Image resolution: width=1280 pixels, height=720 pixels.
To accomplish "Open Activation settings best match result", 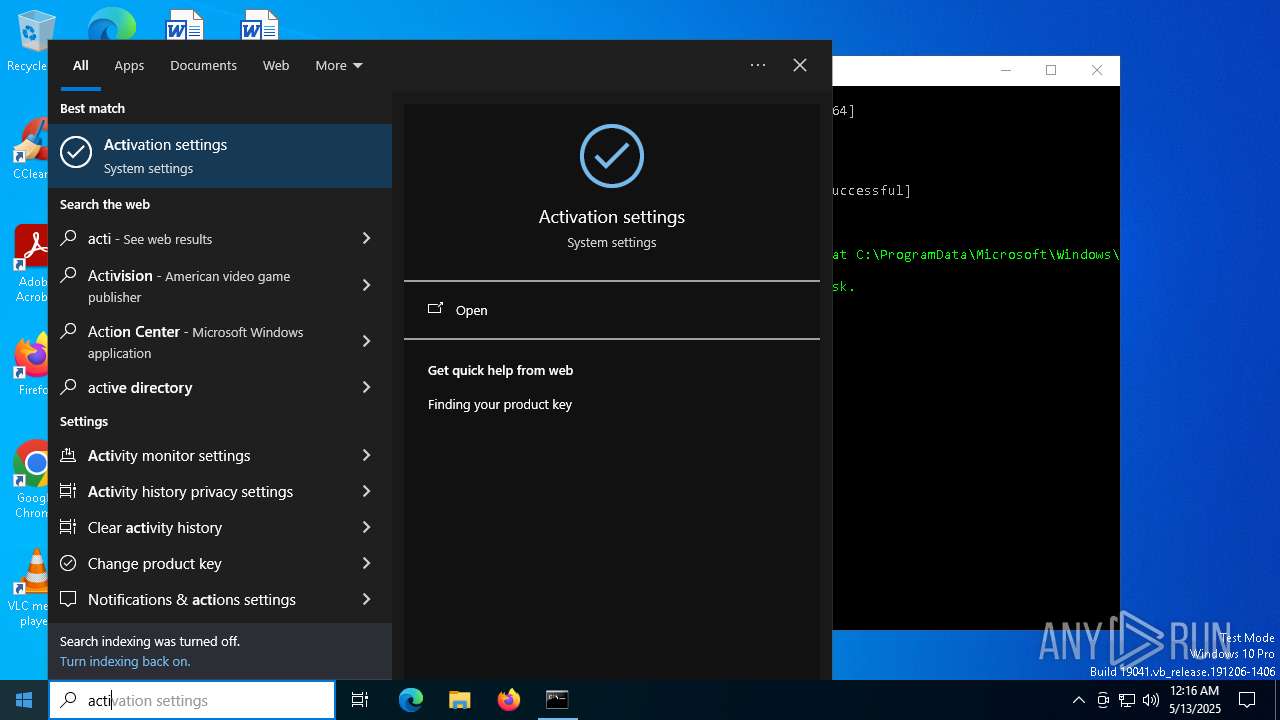I will (x=220, y=155).
